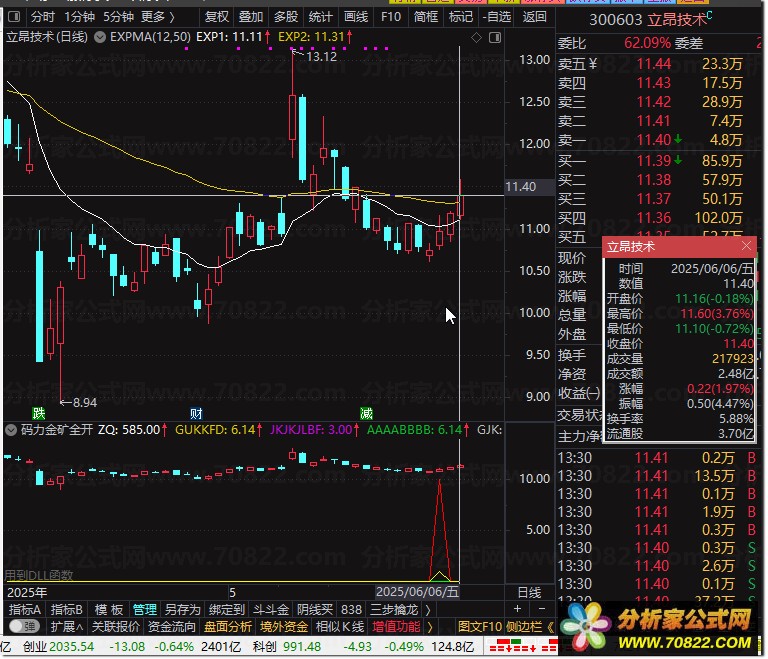This screenshot has width=768, height=659.
Task: Click the 标记 toolbar button
Action: click(x=460, y=17)
